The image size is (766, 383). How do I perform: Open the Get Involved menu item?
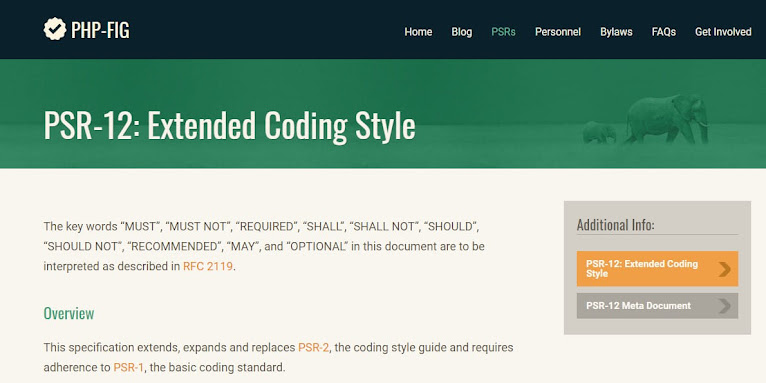723,32
